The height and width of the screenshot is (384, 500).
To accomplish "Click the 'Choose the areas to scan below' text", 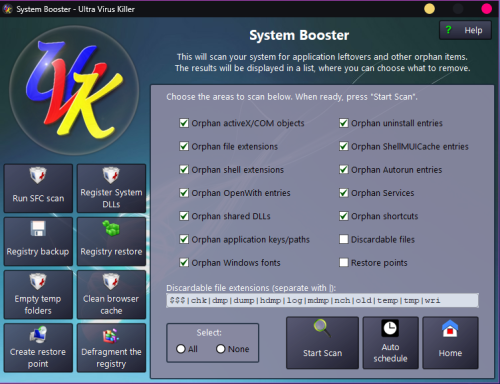I will [292, 97].
